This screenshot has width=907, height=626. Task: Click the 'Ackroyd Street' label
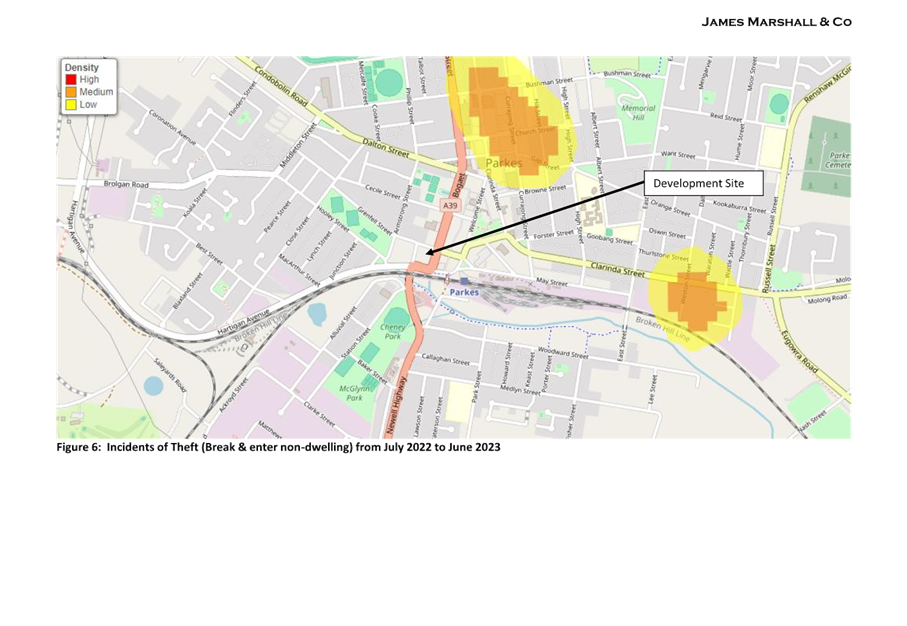click(x=233, y=395)
